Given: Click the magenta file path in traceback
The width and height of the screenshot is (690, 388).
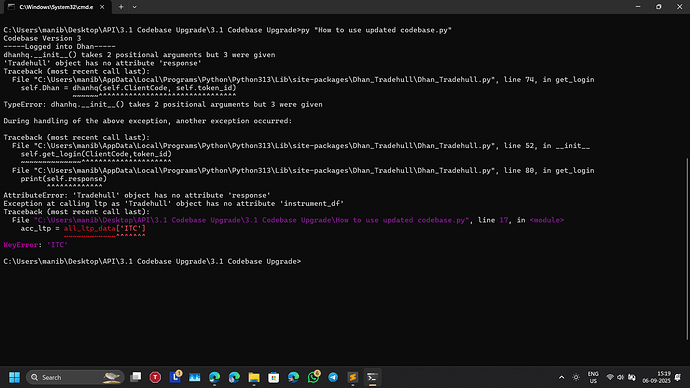Looking at the screenshot, I should pyautogui.click(x=251, y=220).
